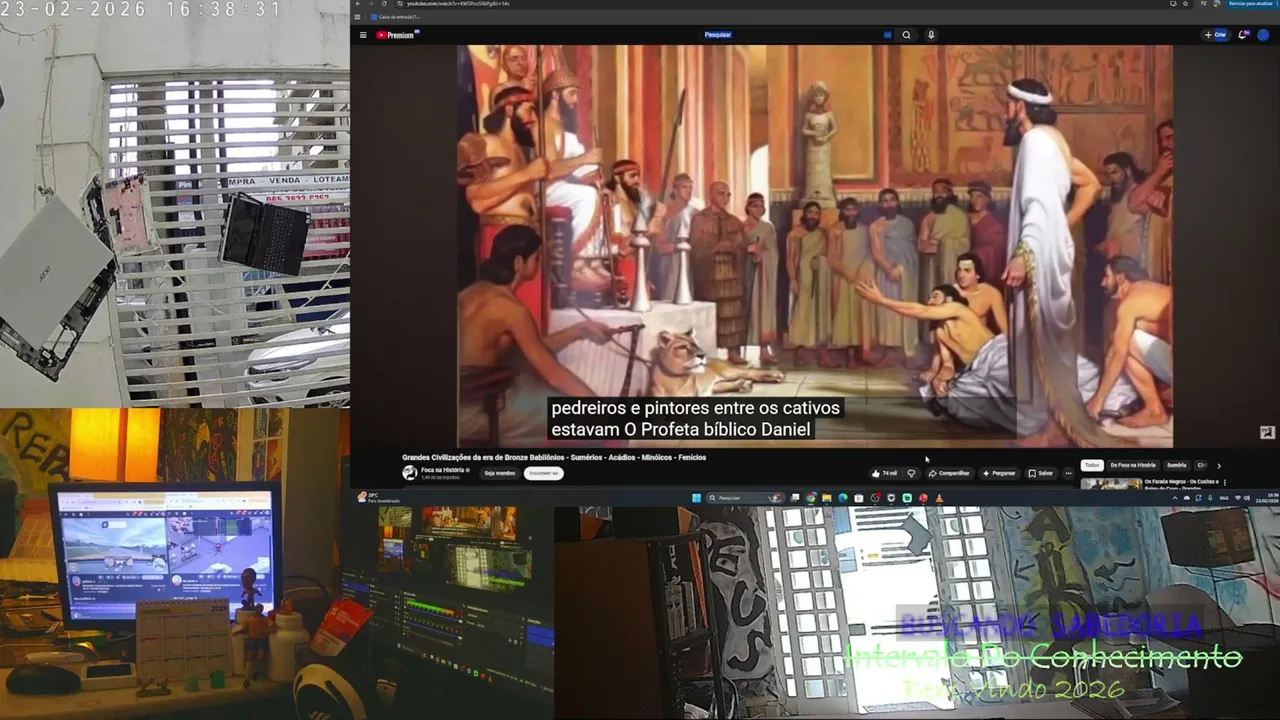Open more actions ellipsis under the video
The image size is (1280, 720).
coord(1068,473)
